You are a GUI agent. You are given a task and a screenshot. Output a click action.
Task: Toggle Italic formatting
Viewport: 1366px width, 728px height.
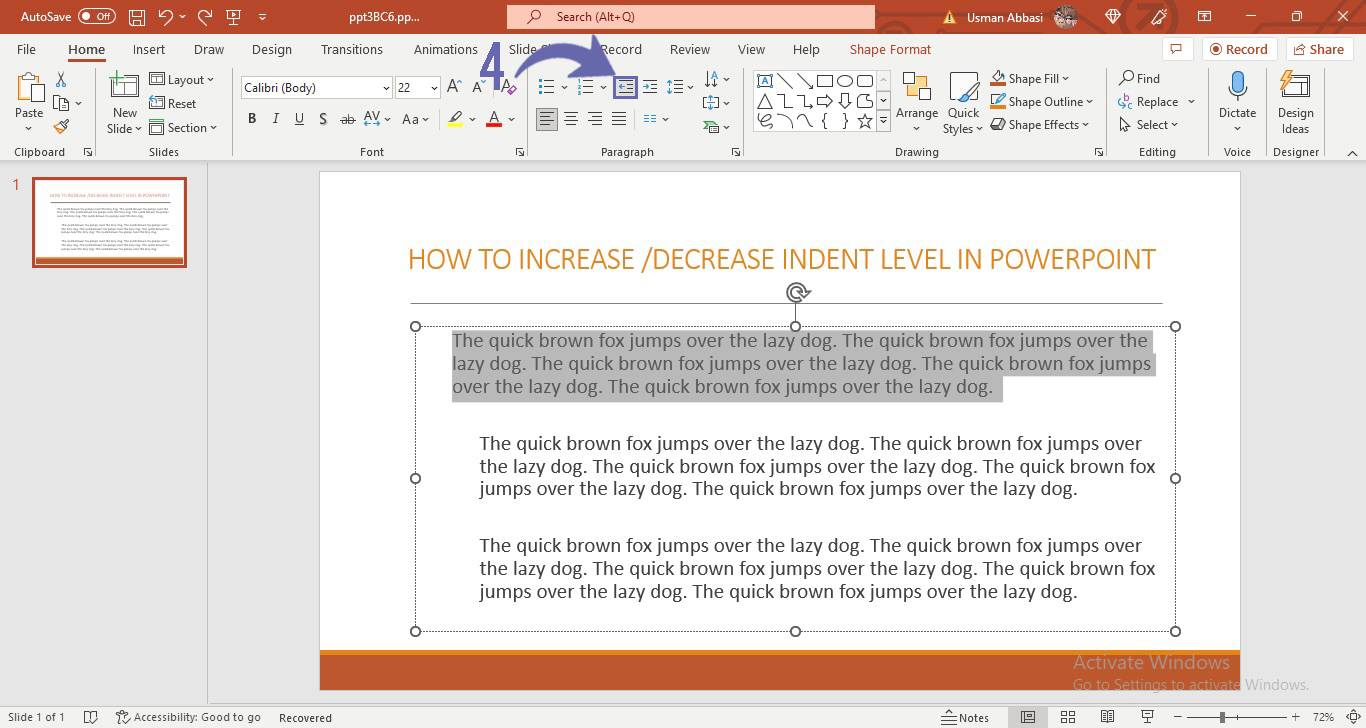[x=275, y=119]
